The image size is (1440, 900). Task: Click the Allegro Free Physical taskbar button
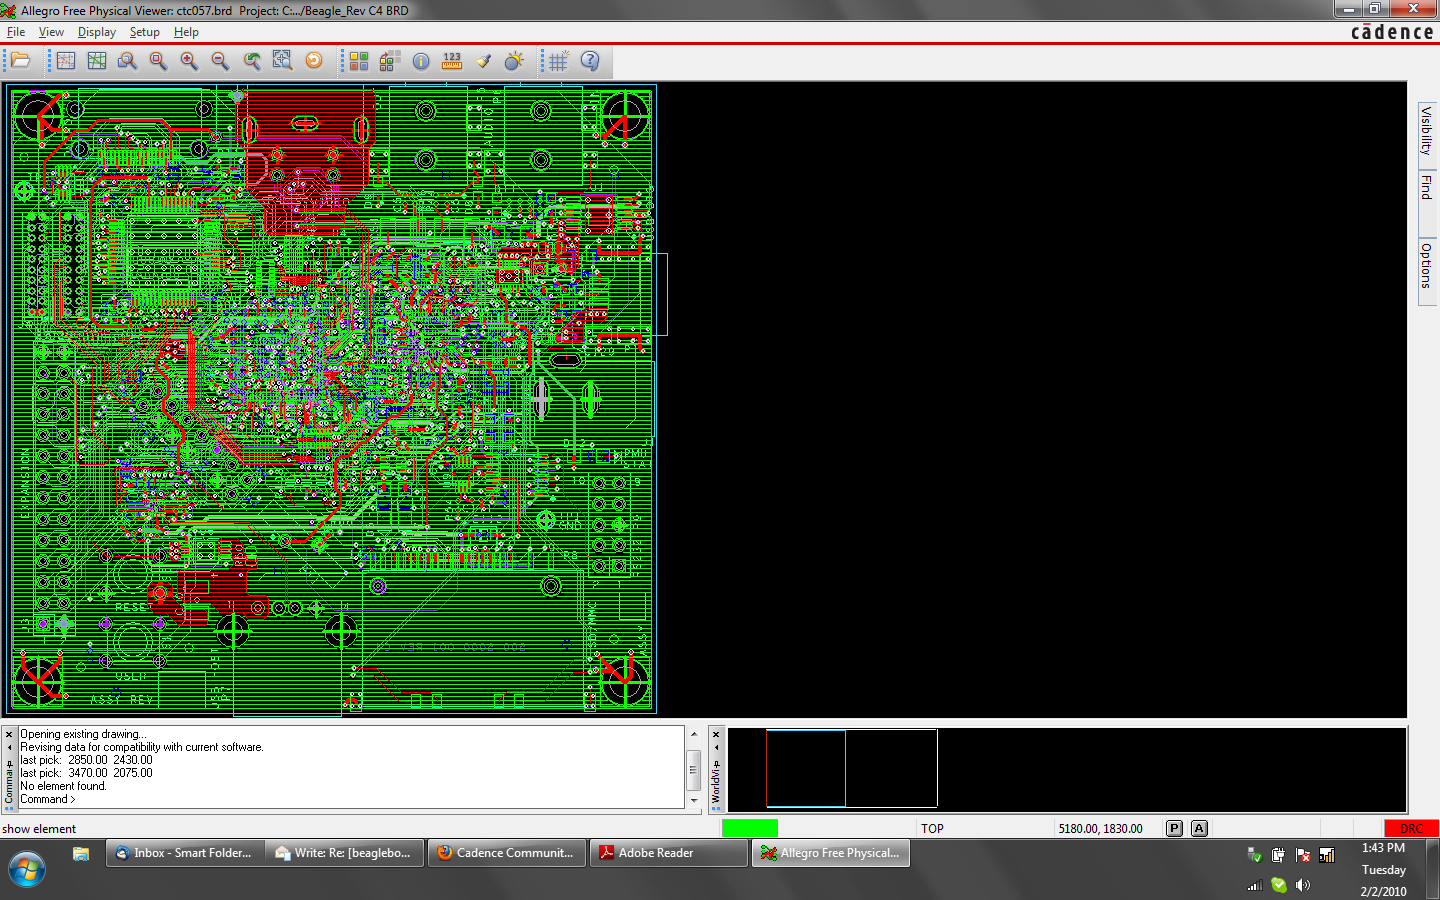(831, 853)
